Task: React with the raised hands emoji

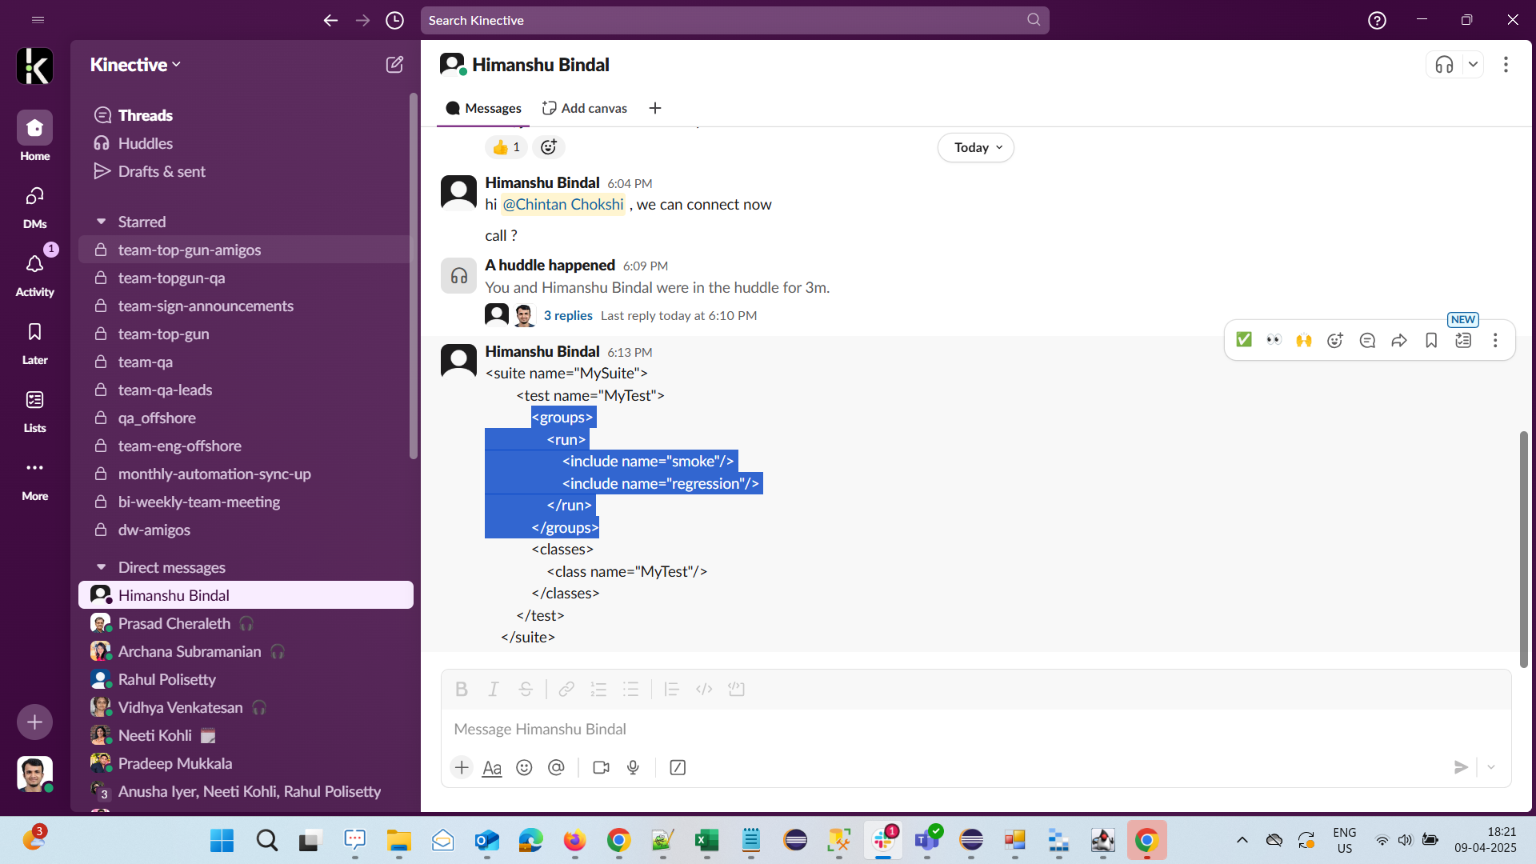Action: coord(1304,340)
